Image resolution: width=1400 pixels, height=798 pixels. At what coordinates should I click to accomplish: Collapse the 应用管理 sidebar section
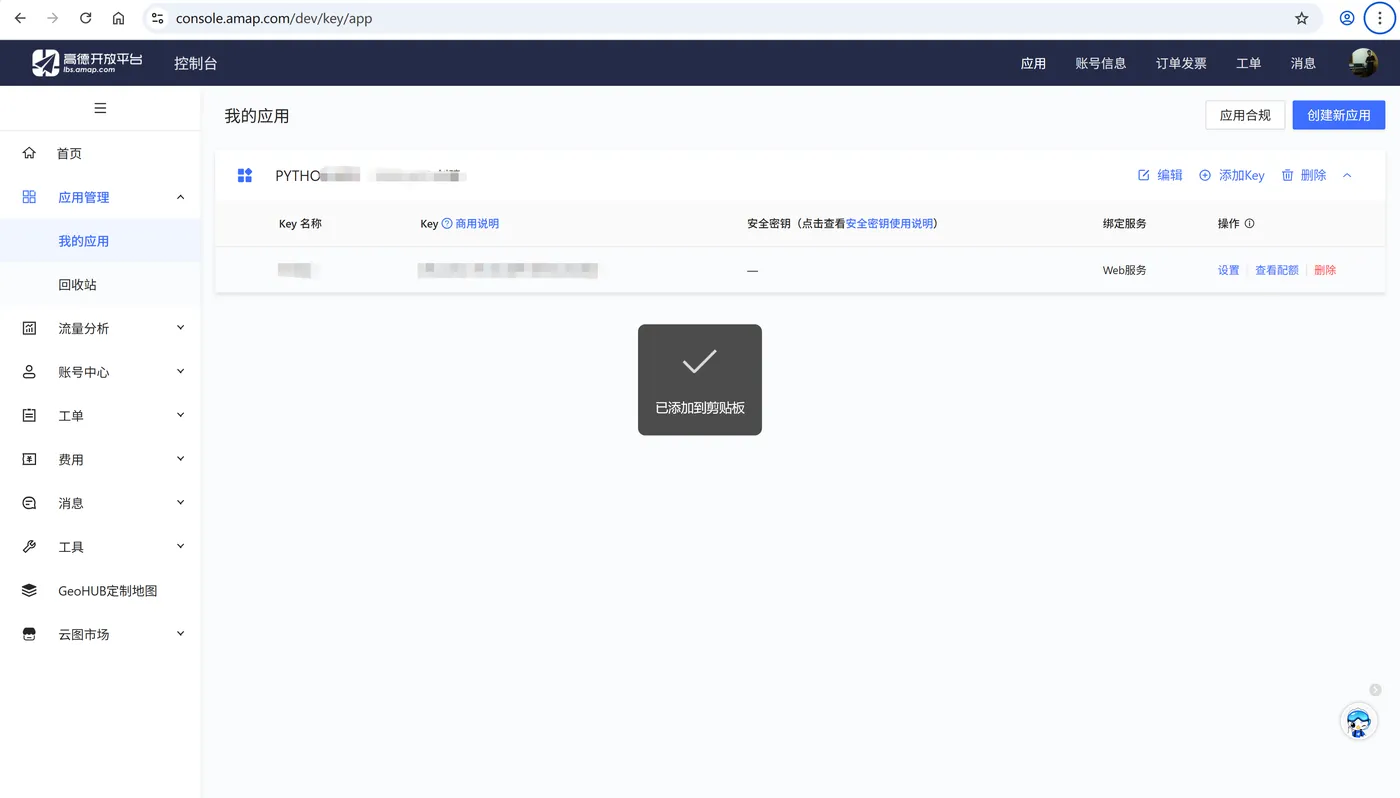[x=180, y=196]
